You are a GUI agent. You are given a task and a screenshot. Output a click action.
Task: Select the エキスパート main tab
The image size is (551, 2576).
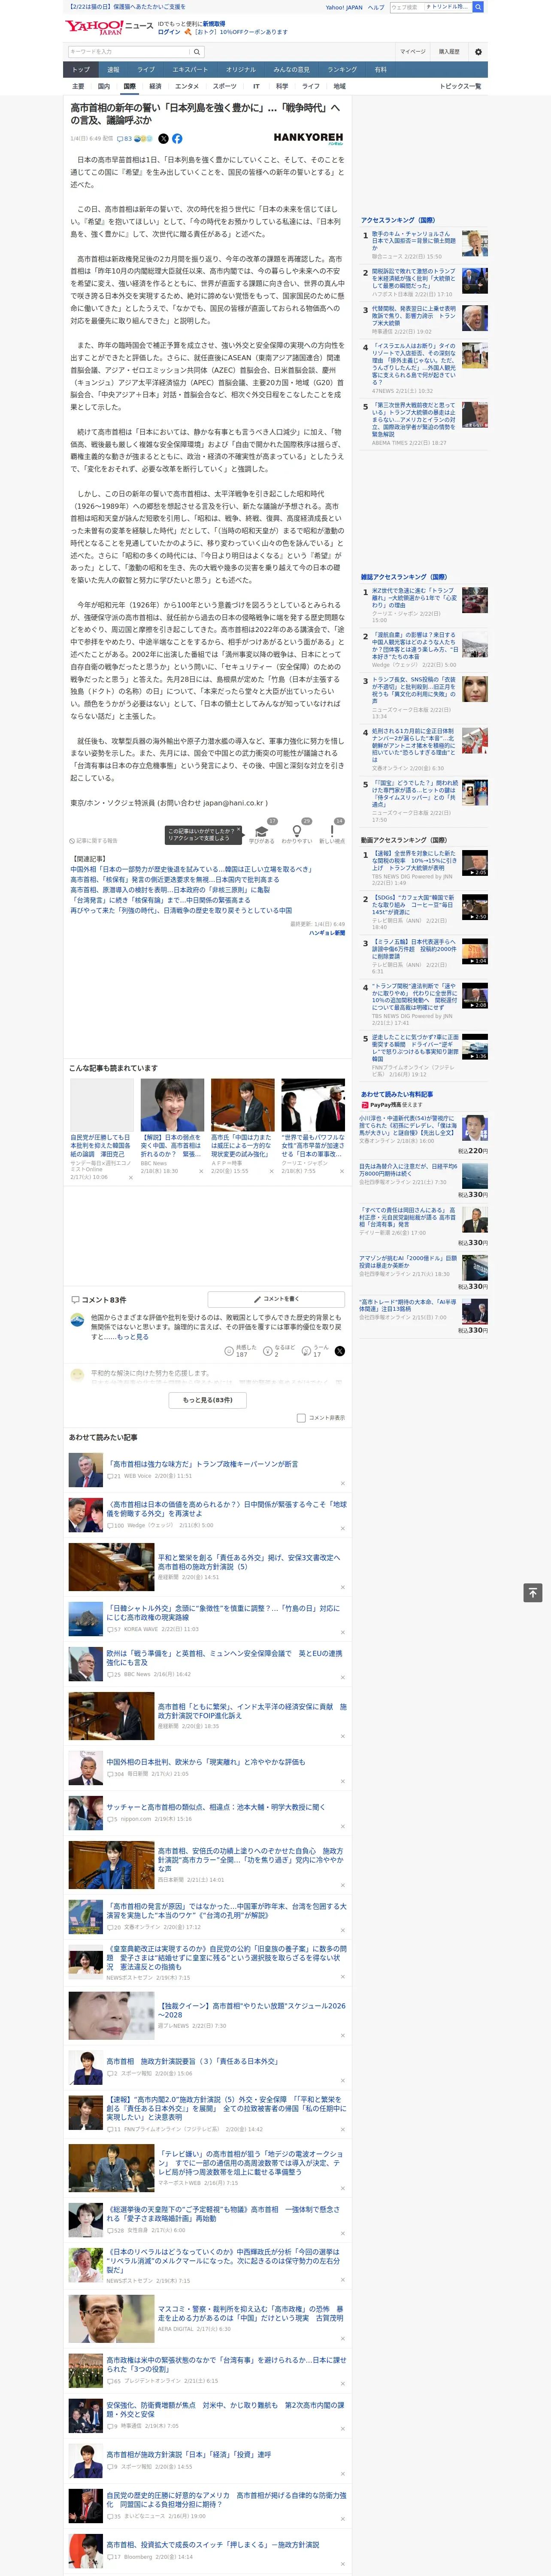tap(190, 70)
